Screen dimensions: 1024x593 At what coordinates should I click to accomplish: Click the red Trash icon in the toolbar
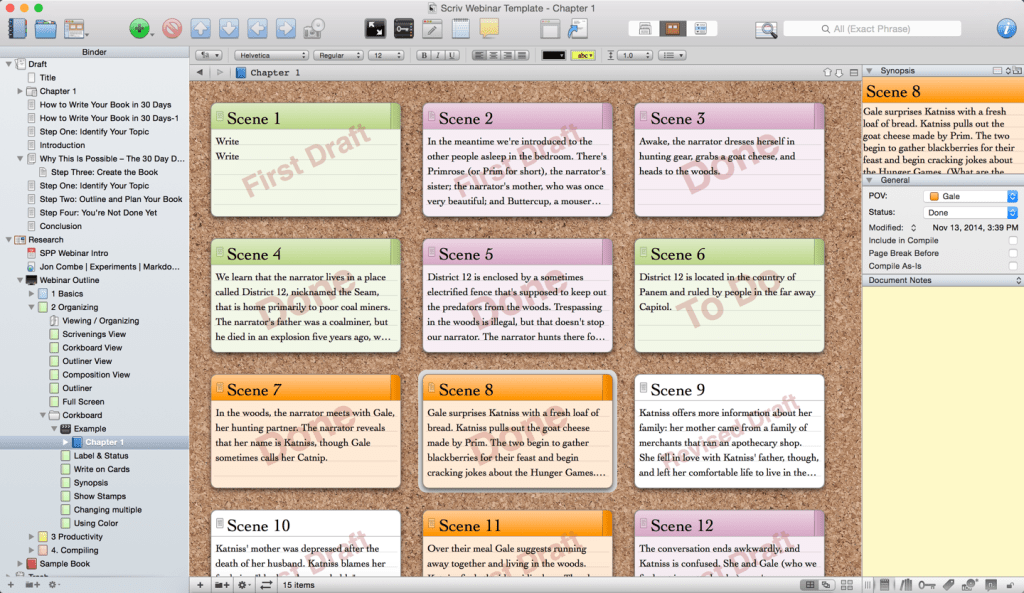172,27
